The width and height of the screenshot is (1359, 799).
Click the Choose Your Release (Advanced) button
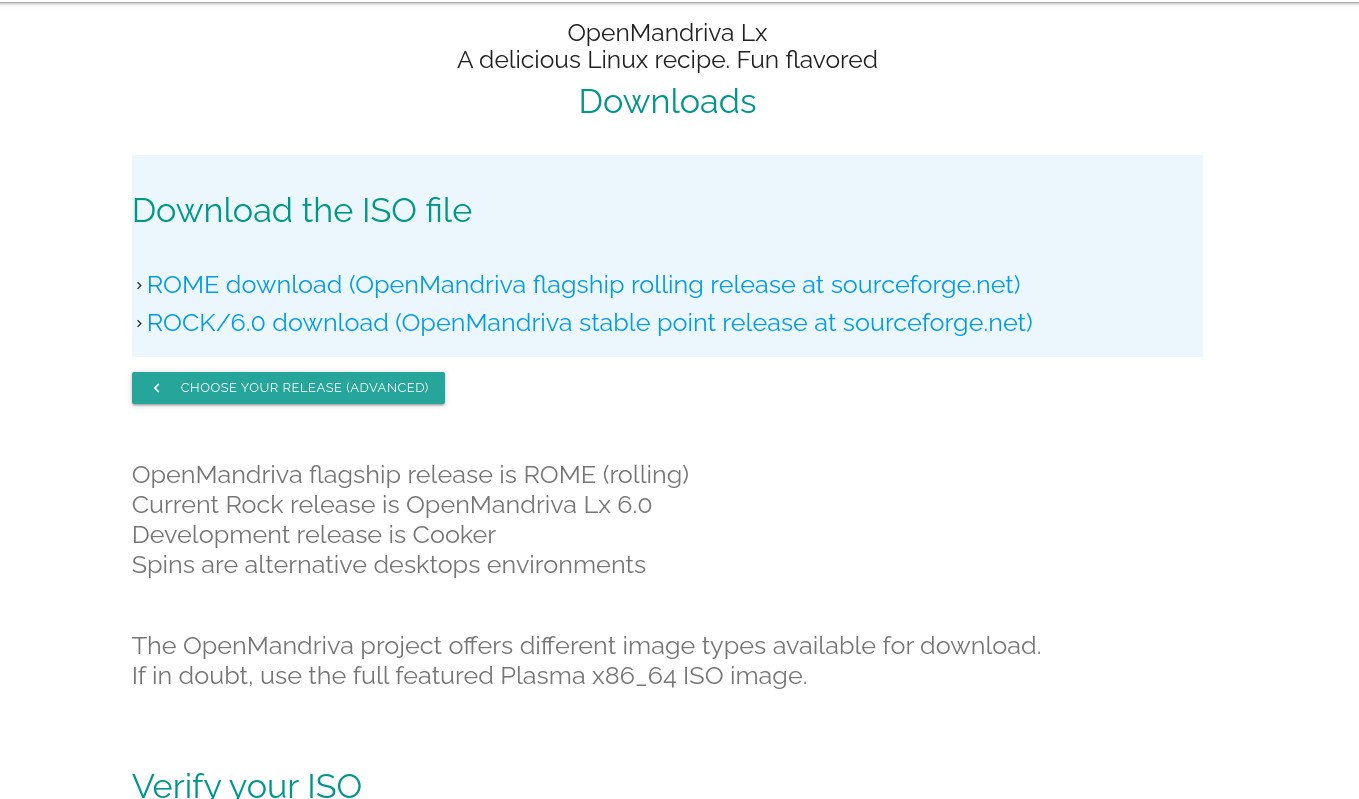pos(288,388)
